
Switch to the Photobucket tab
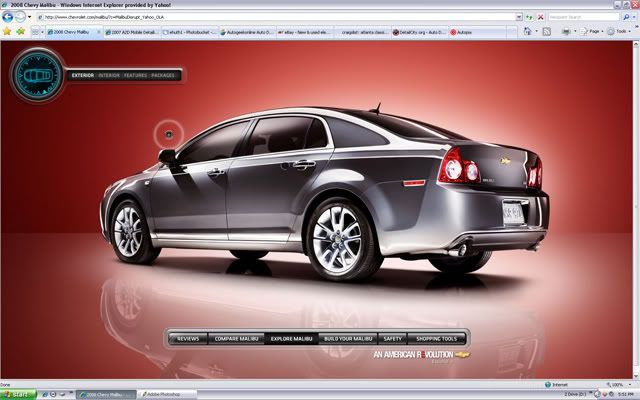pos(190,32)
